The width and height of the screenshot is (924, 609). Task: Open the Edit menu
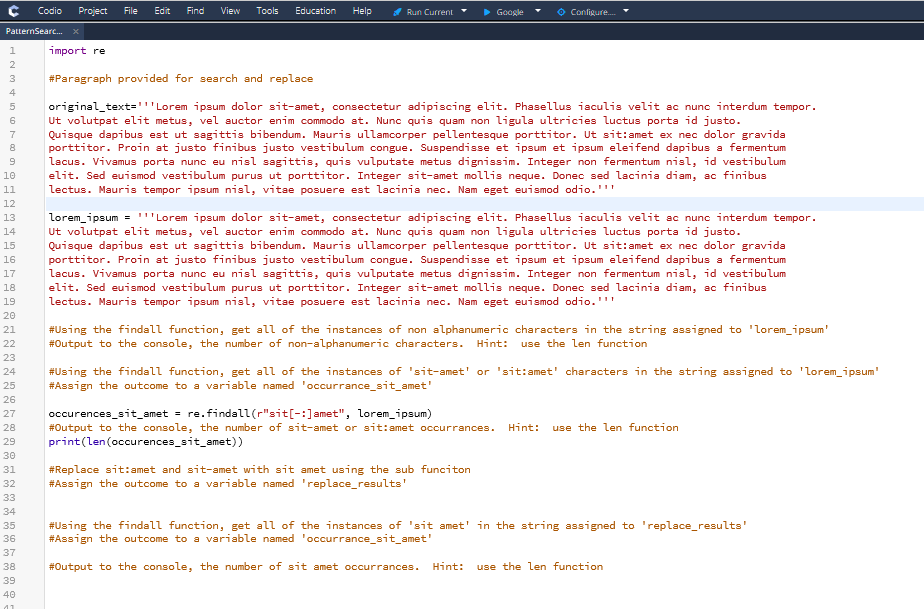pyautogui.click(x=162, y=11)
